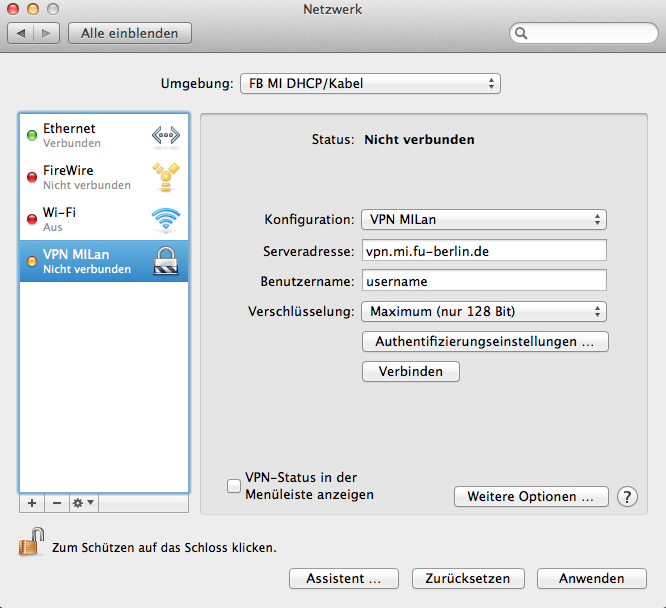This screenshot has width=666, height=608.
Task: Click the Wi-Fi signal icon in sidebar
Action: (x=165, y=219)
